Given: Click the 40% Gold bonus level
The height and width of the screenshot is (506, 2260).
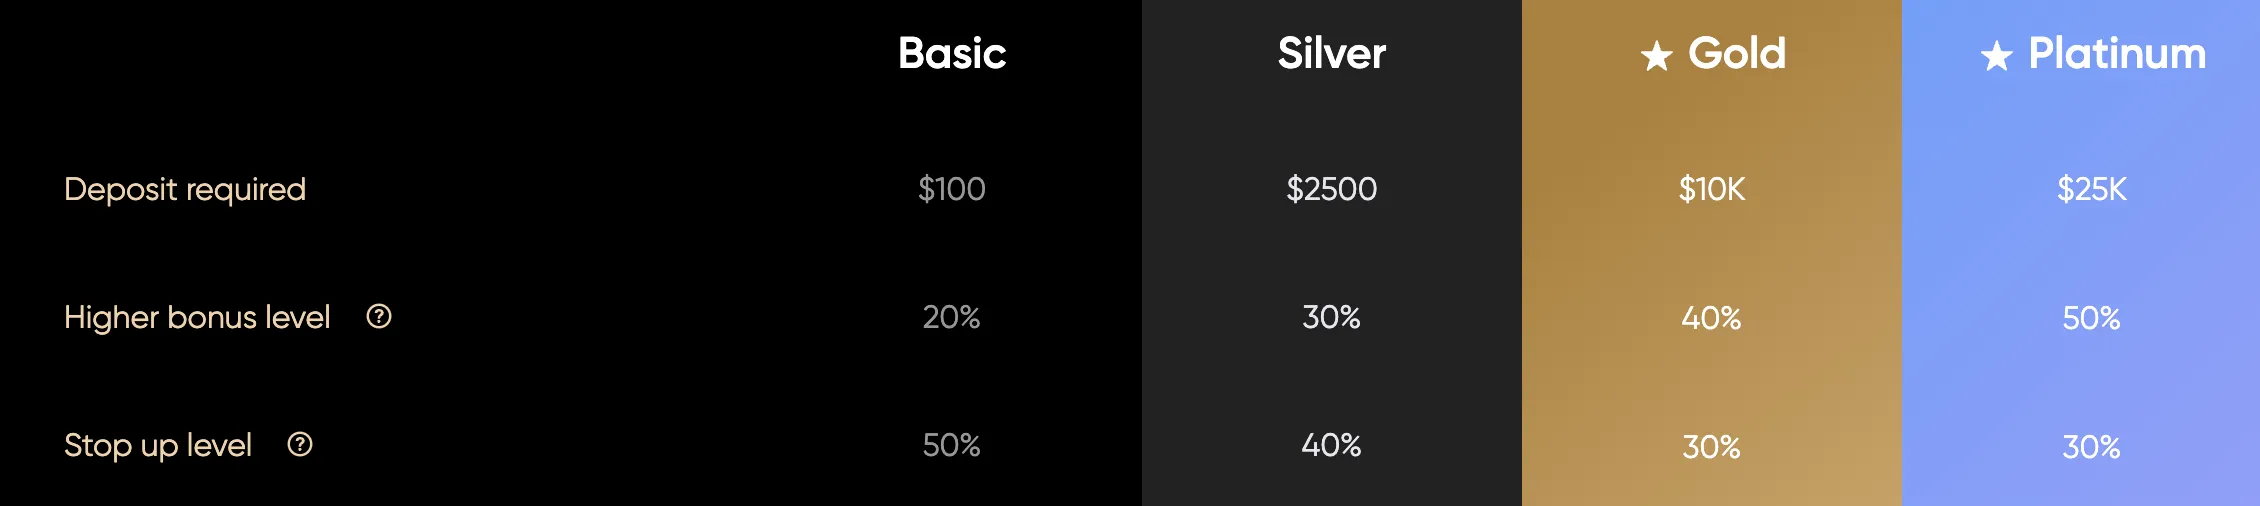Looking at the screenshot, I should 1712,318.
